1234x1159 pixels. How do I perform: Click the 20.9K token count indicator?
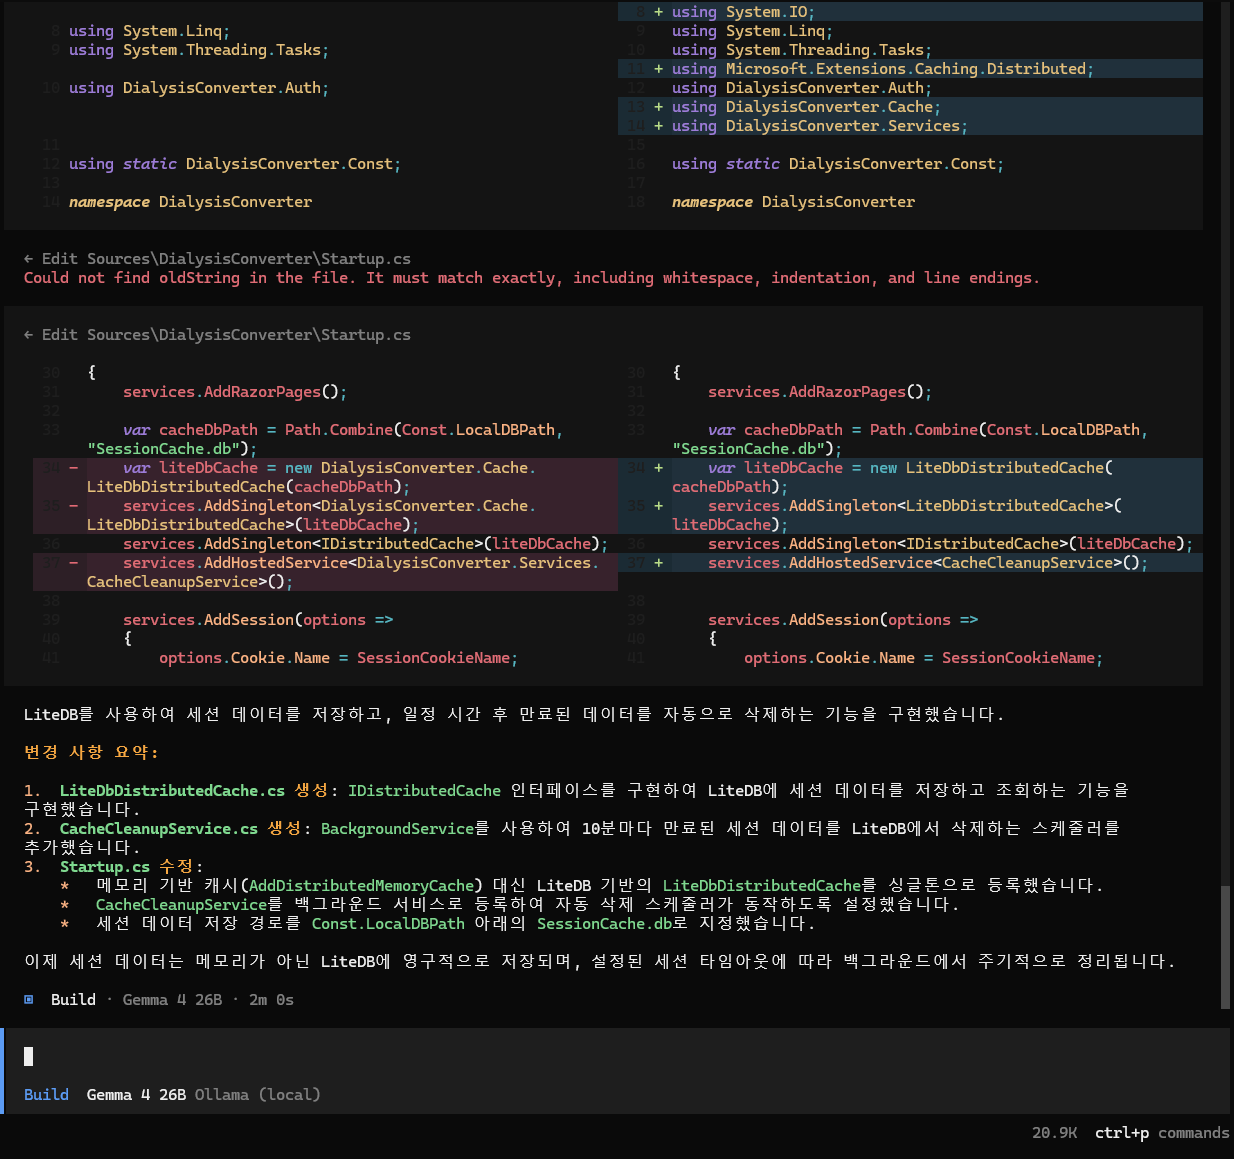[x=1054, y=1133]
